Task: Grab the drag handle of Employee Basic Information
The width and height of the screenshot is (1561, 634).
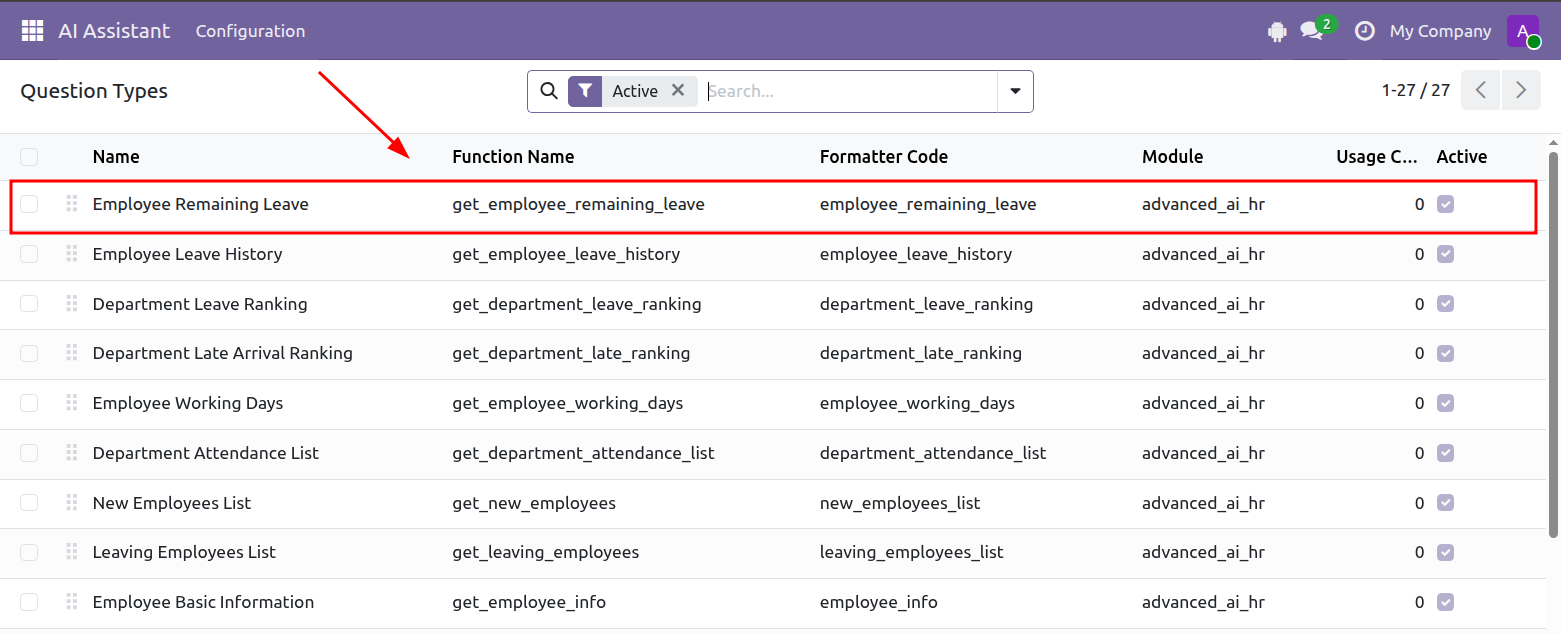Action: pos(71,602)
